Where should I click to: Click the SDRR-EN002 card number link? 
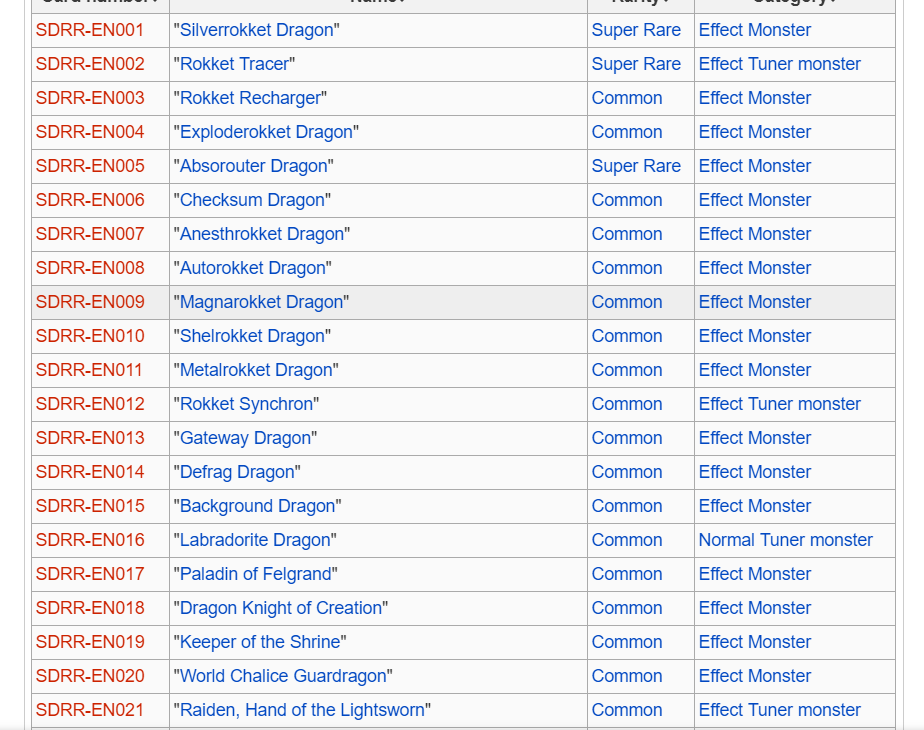[90, 64]
